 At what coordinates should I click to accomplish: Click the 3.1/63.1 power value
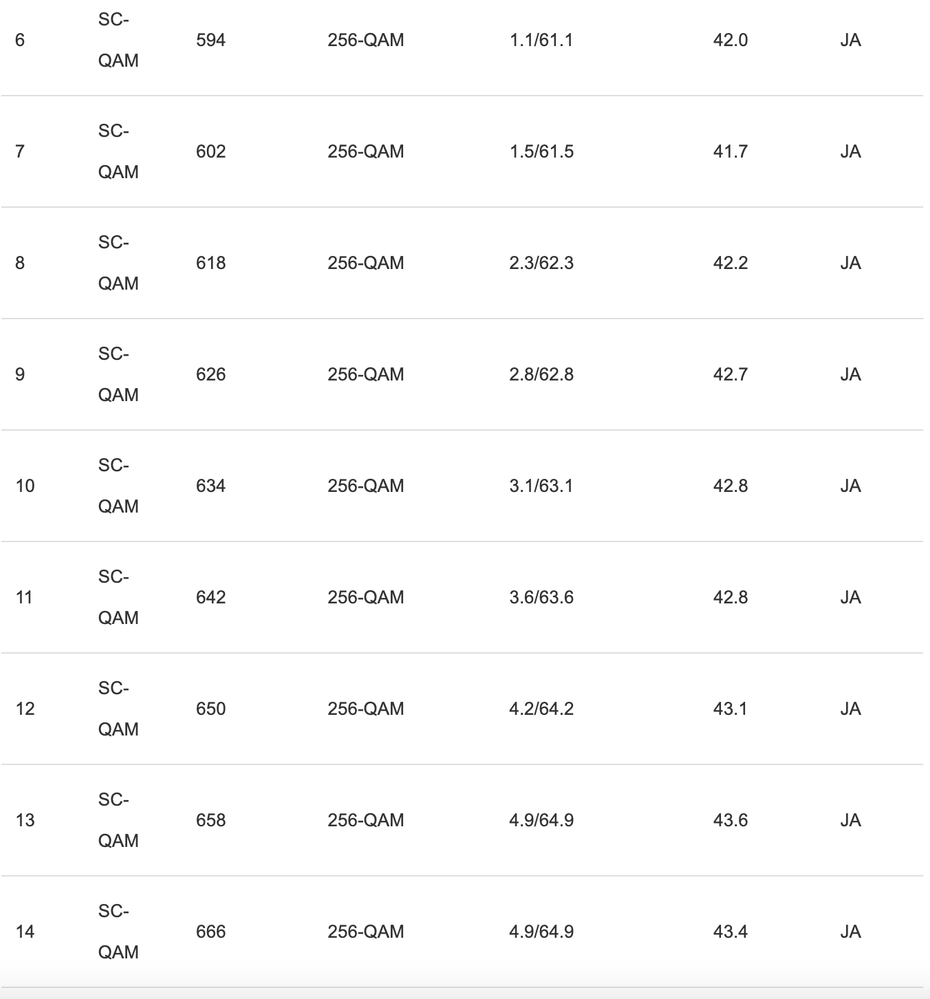541,487
